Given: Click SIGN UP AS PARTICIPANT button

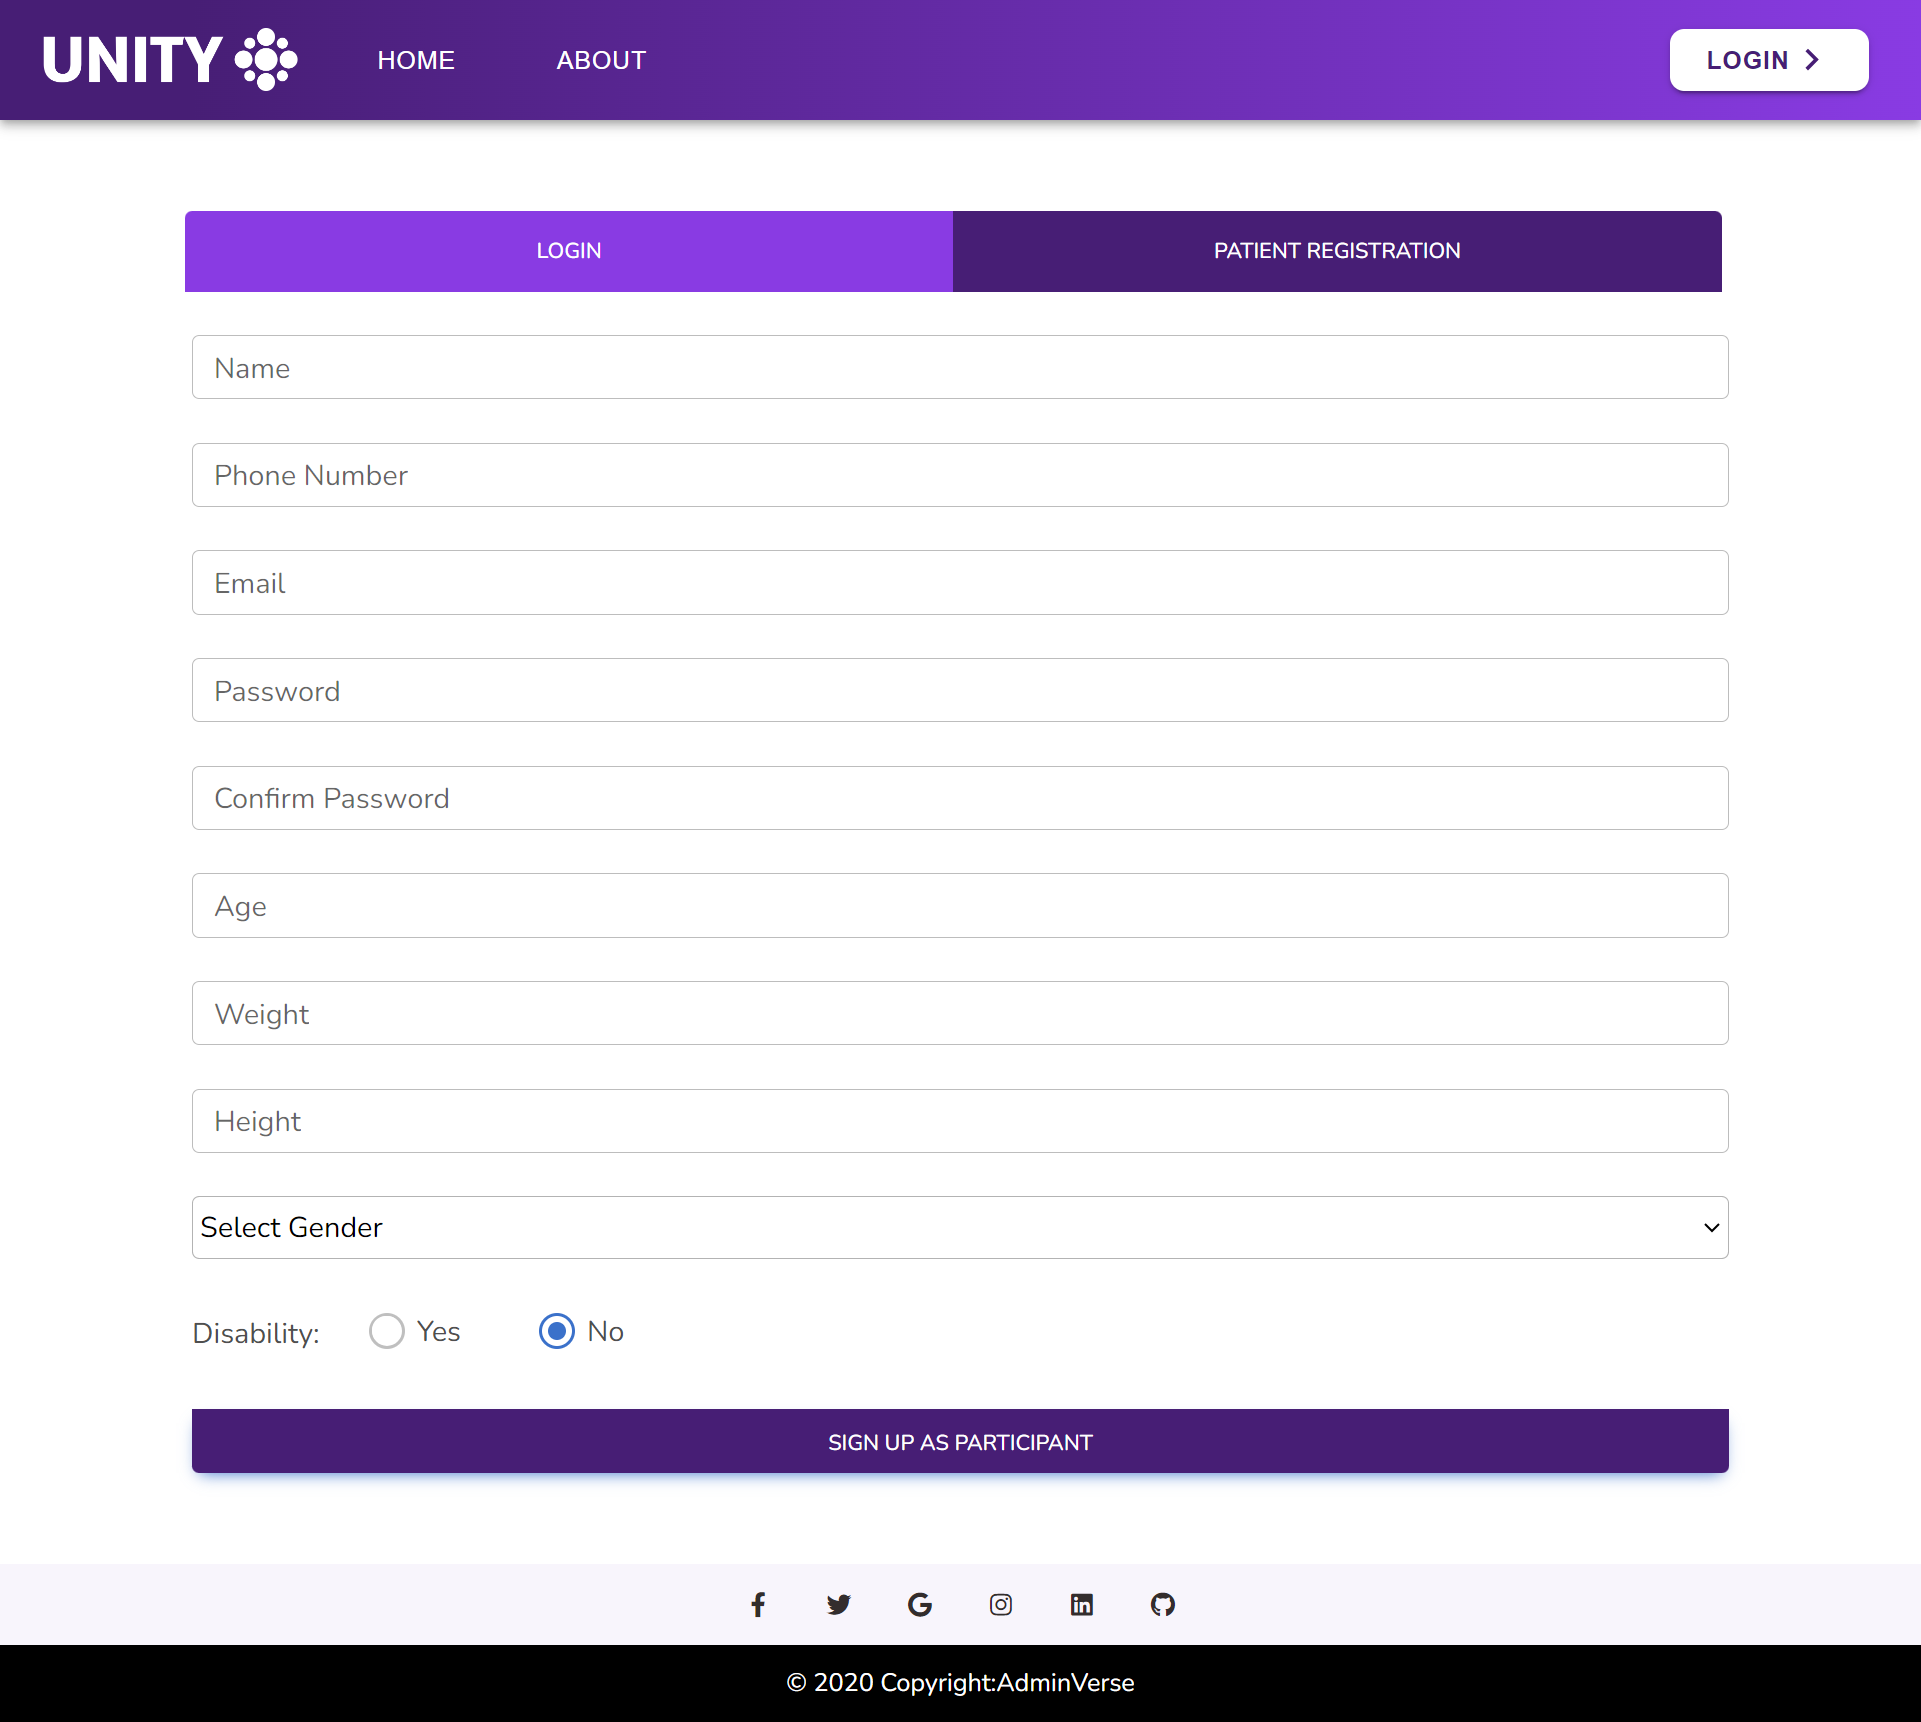Looking at the screenshot, I should tap(960, 1441).
